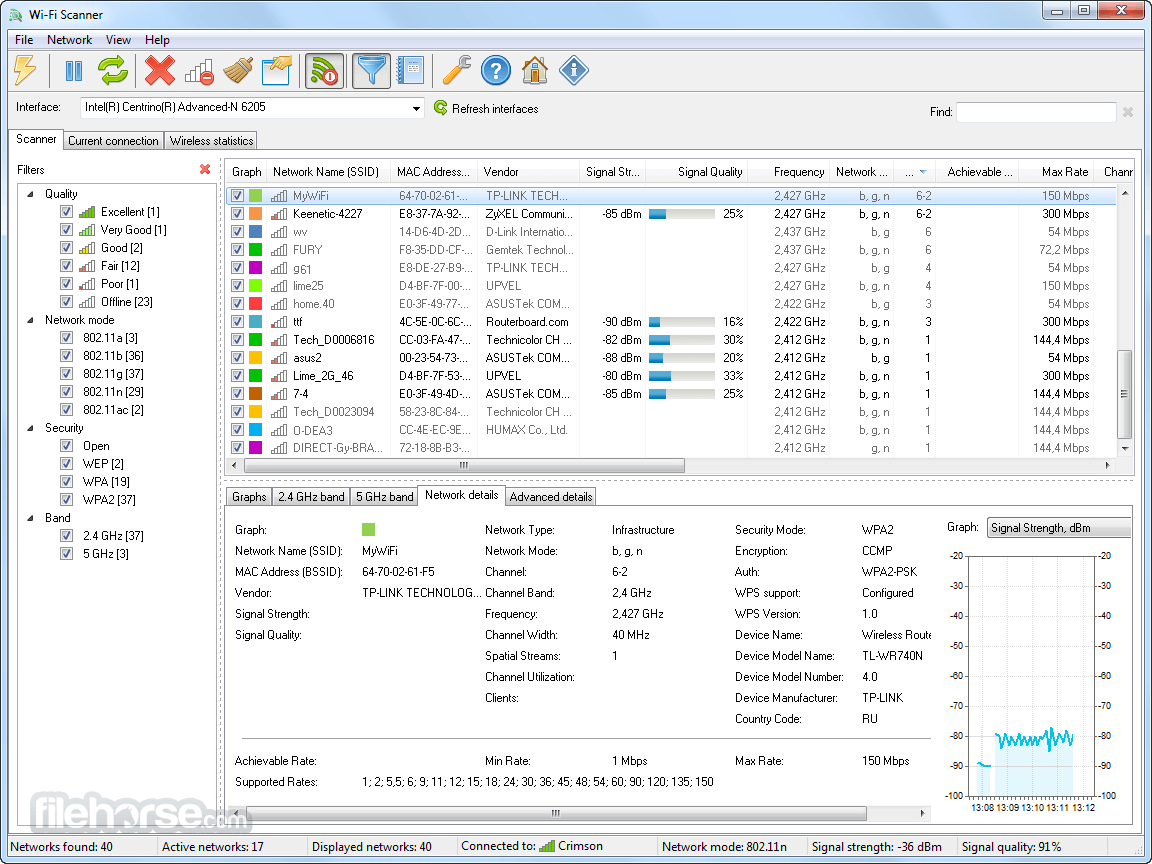Image resolution: width=1152 pixels, height=864 pixels.
Task: Click the notebook details icon
Action: (x=411, y=71)
